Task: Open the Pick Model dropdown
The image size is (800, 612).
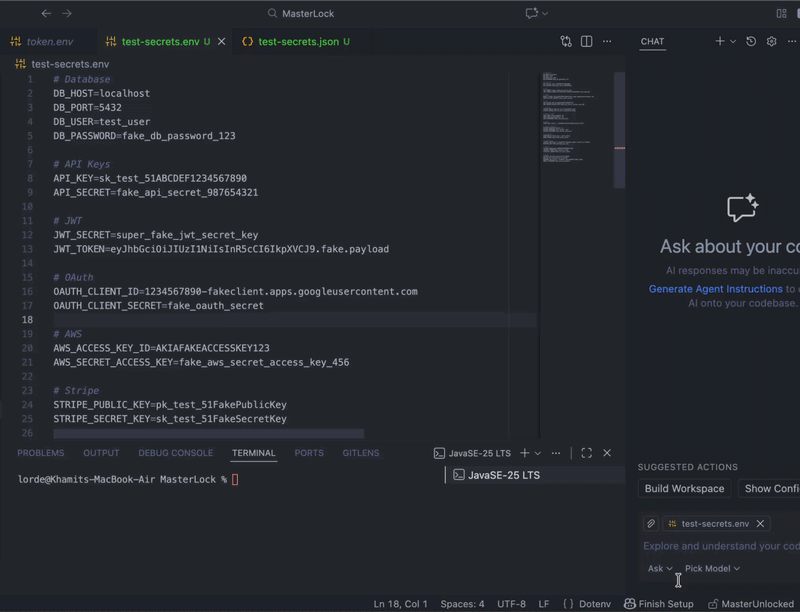Action: pyautogui.click(x=712, y=568)
